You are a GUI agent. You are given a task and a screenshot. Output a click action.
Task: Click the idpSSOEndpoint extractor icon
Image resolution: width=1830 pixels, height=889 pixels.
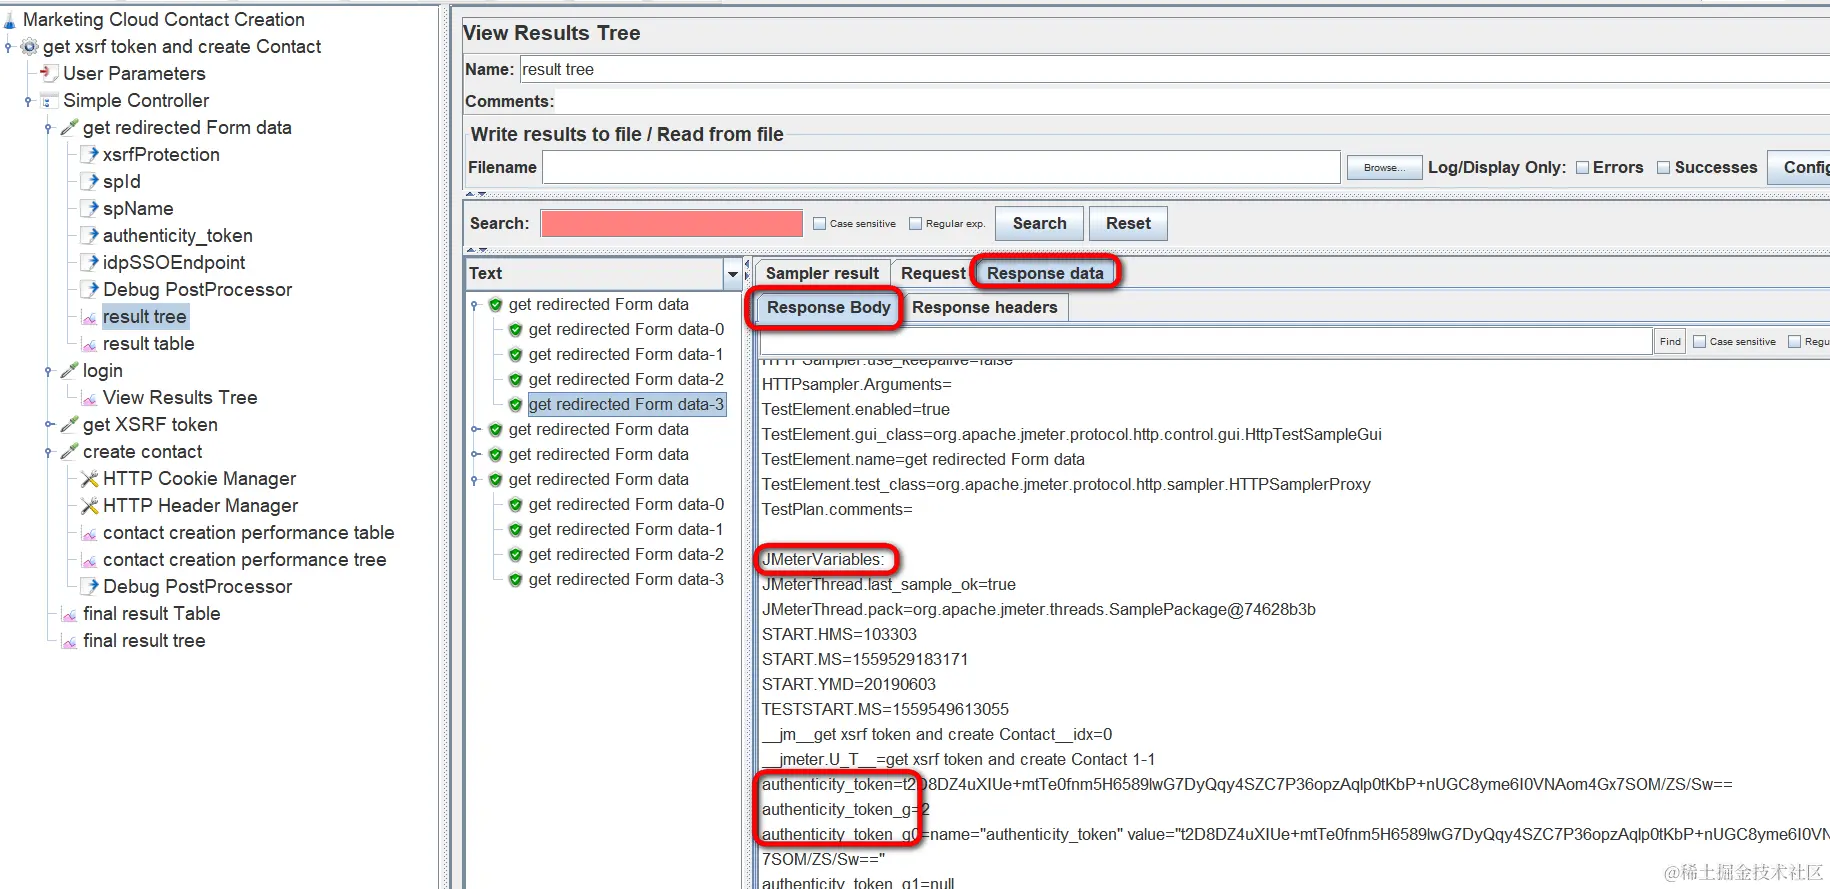(x=90, y=262)
